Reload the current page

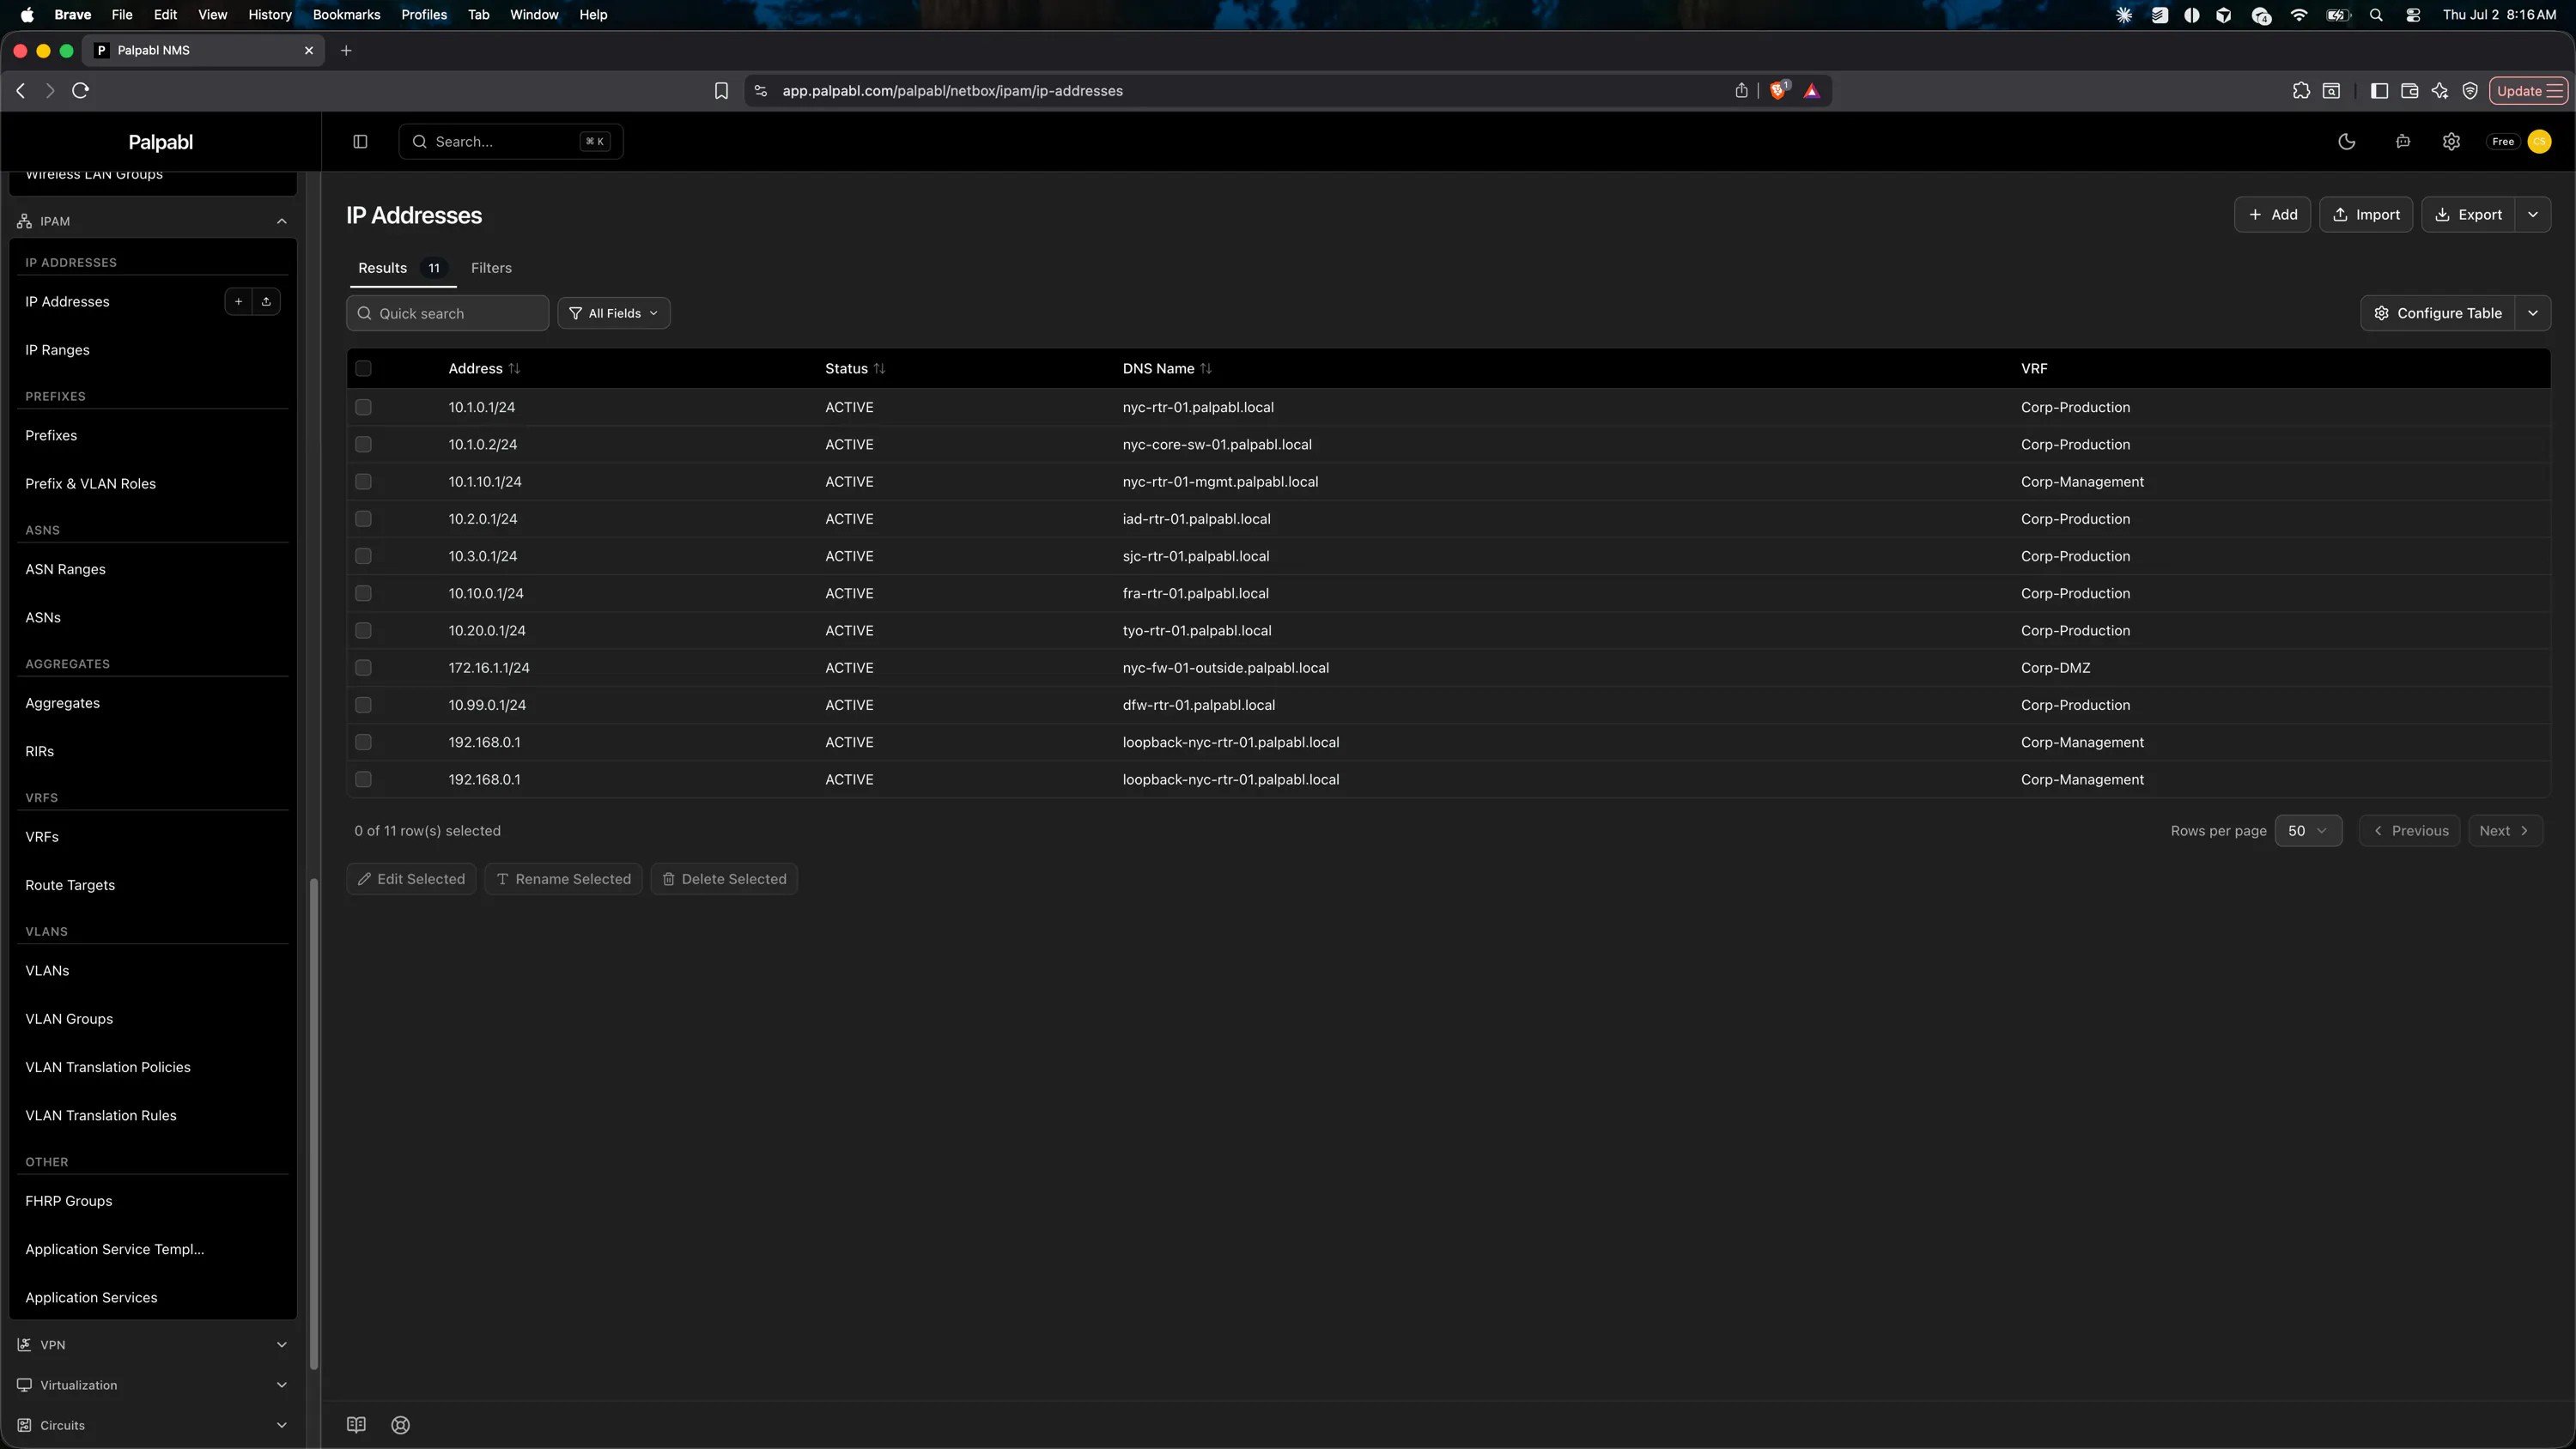[x=81, y=90]
